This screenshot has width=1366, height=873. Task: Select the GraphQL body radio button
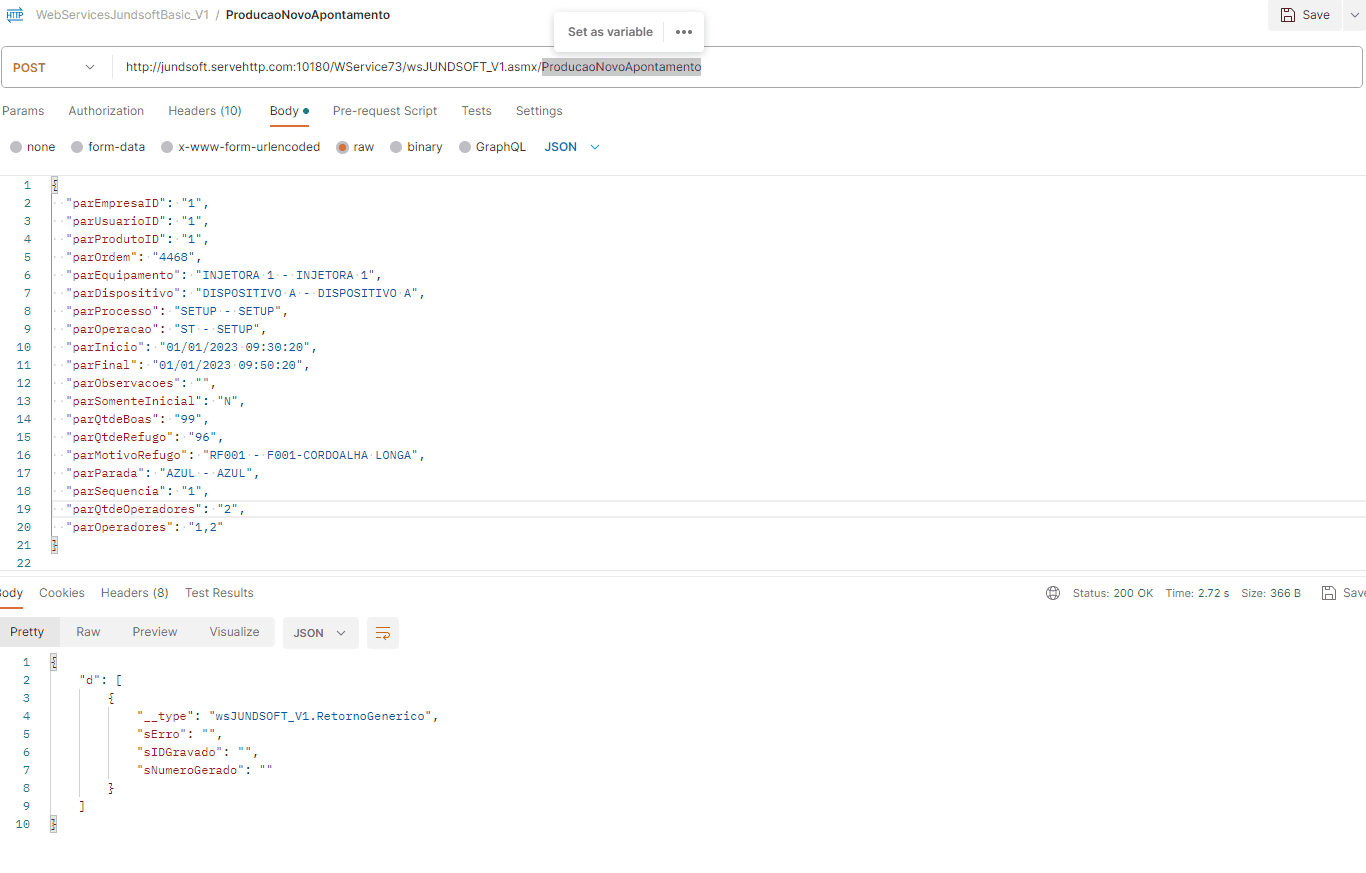(465, 147)
